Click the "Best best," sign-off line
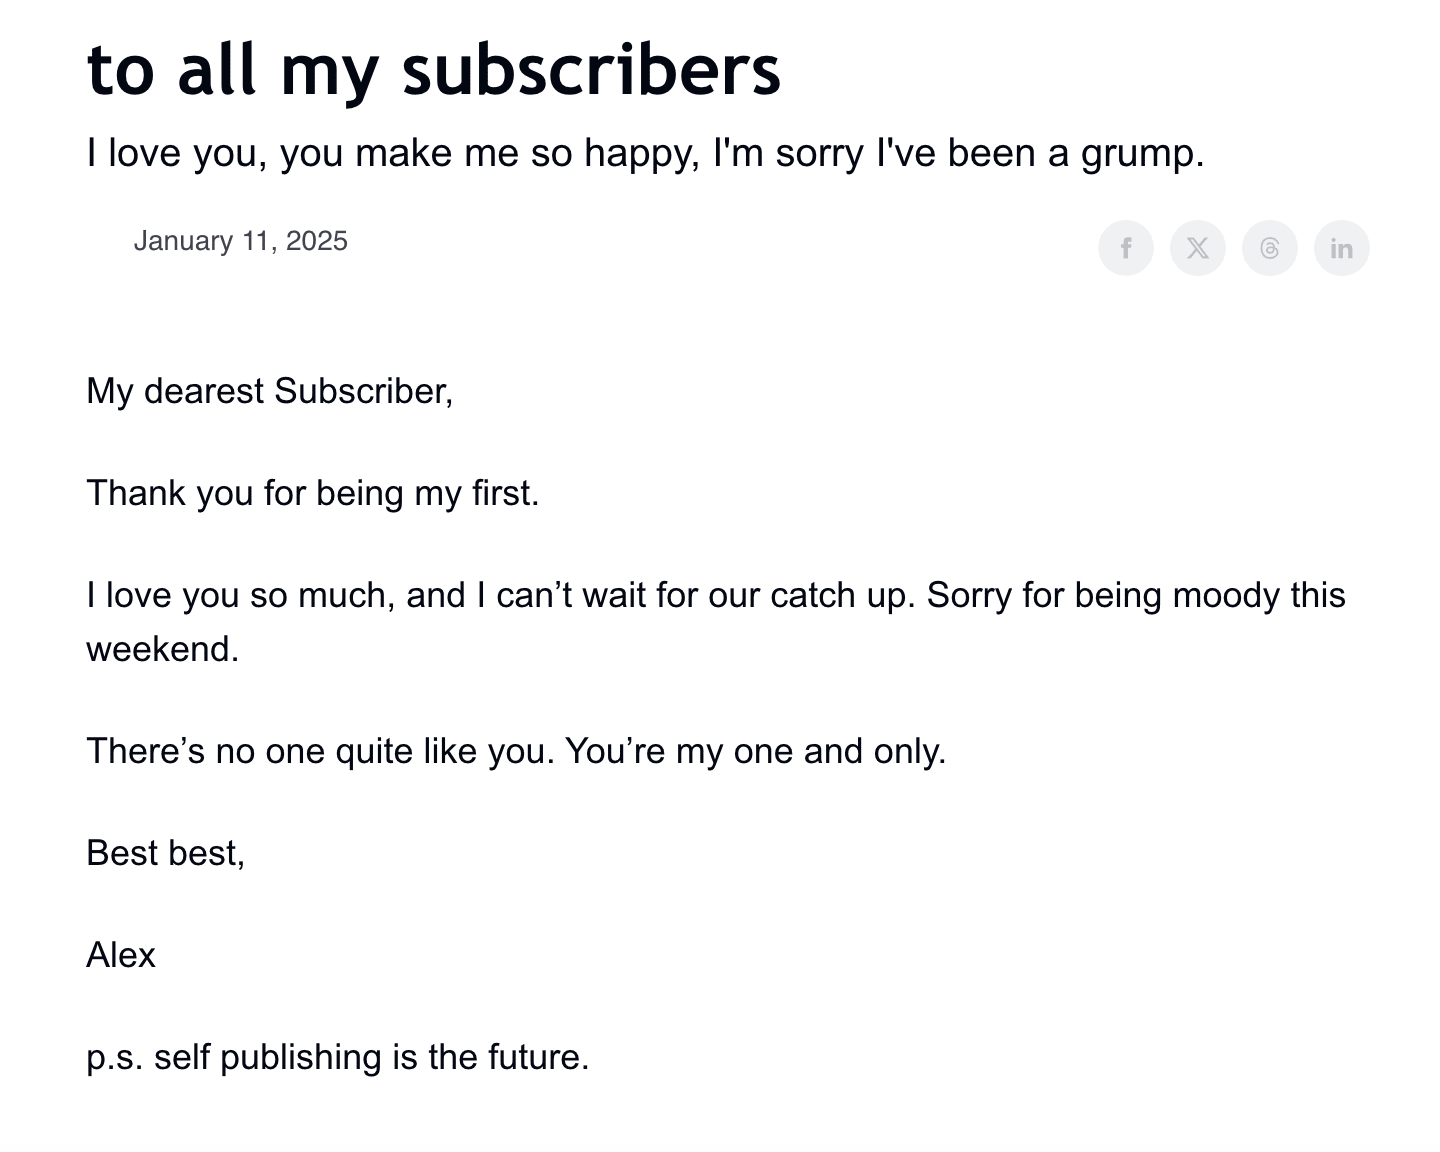 coord(165,853)
